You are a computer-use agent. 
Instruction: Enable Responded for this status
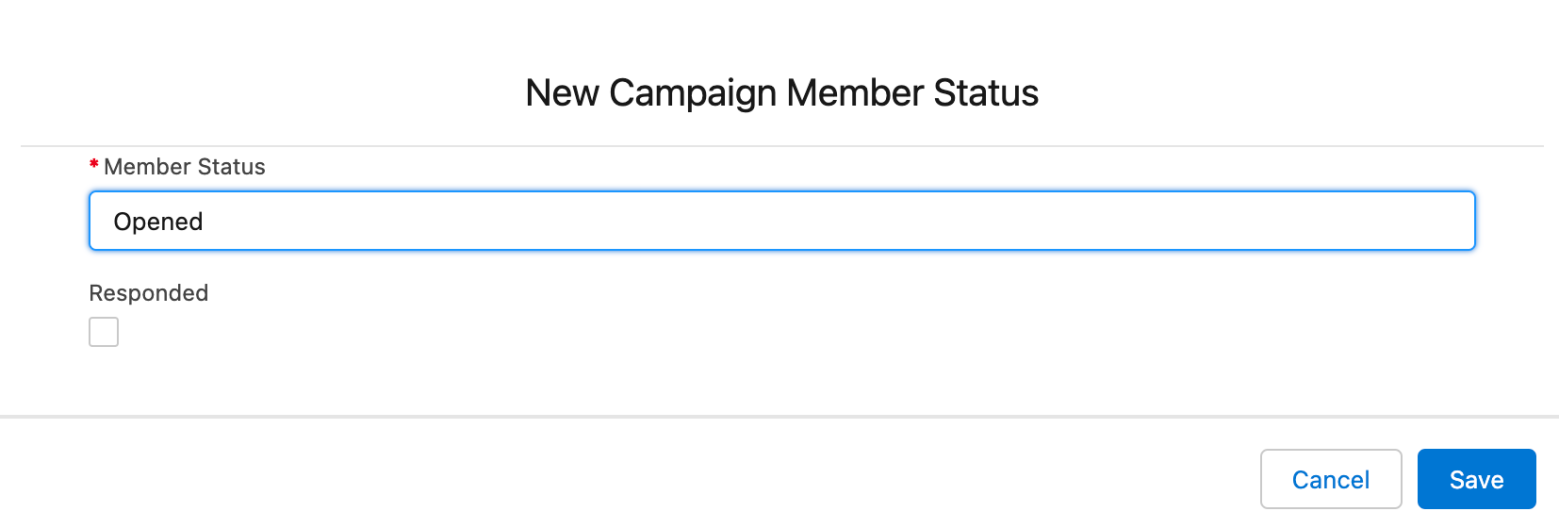coord(104,332)
